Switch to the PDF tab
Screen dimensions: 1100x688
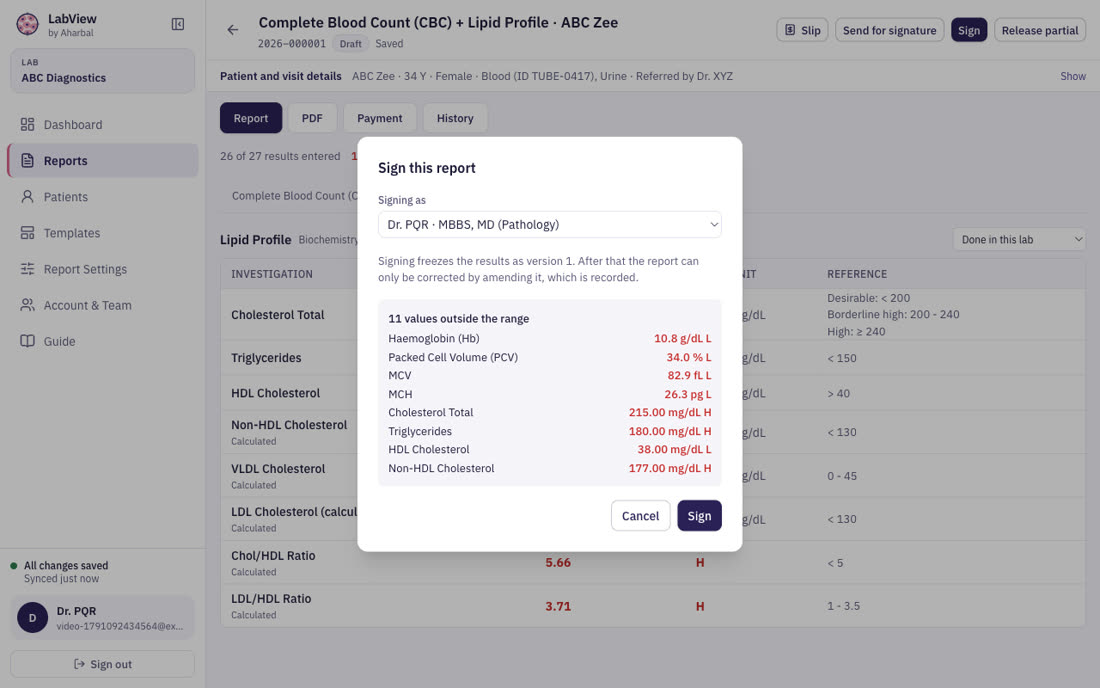312,118
